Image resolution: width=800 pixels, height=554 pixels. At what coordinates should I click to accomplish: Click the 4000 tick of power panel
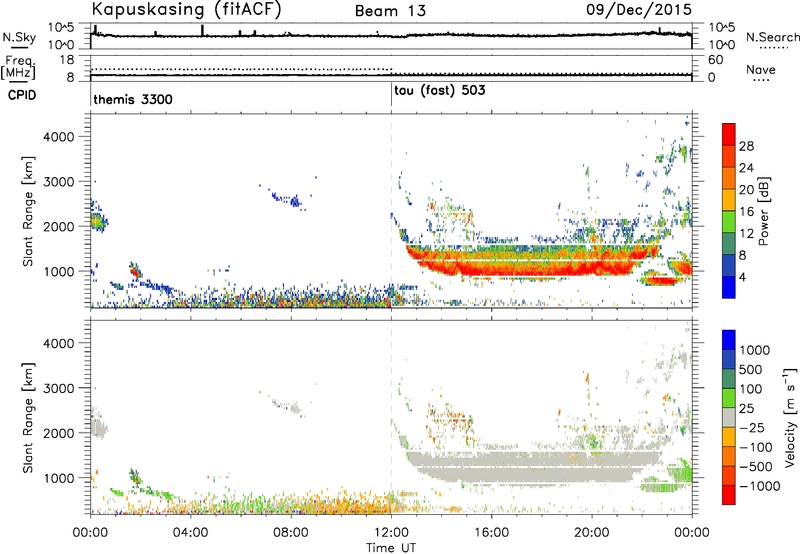coord(58,137)
